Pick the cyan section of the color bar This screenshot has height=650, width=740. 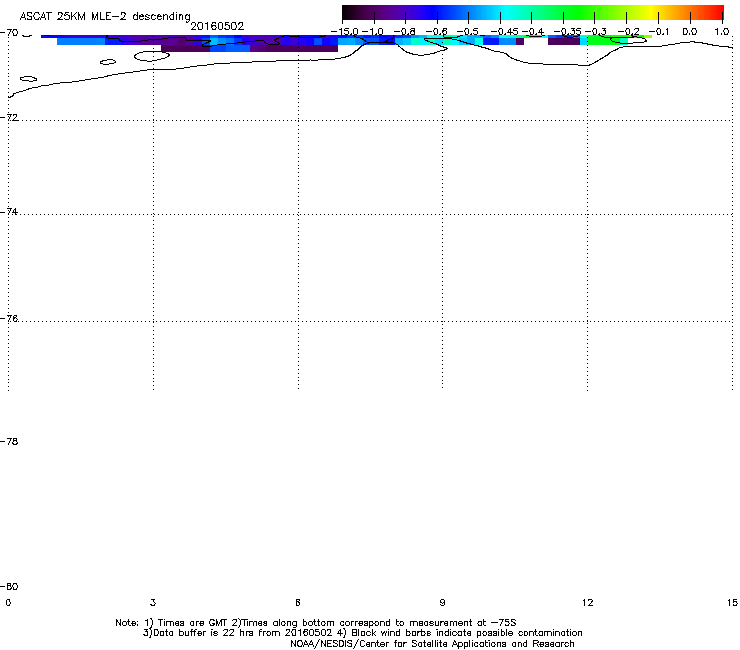click(507, 13)
